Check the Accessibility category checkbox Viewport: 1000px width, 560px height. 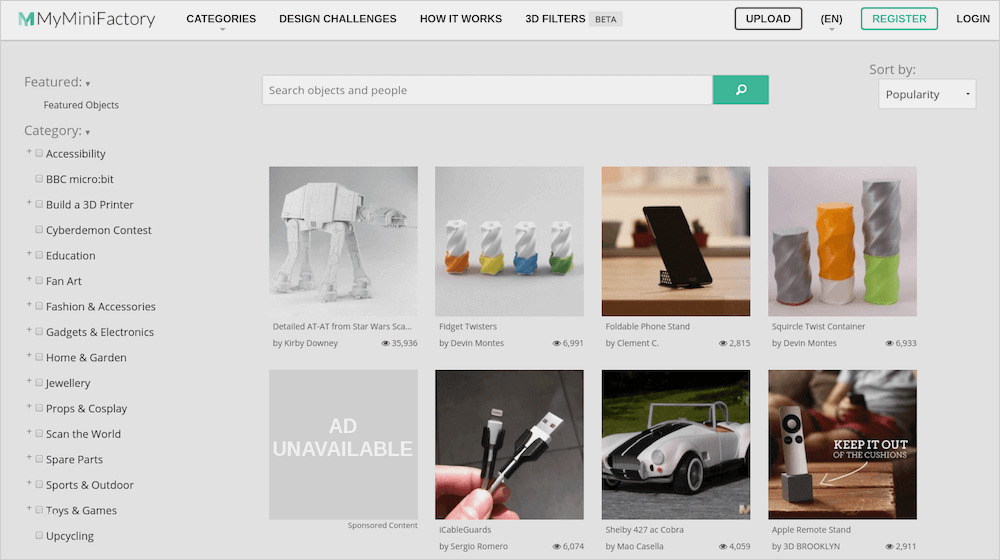(x=39, y=154)
